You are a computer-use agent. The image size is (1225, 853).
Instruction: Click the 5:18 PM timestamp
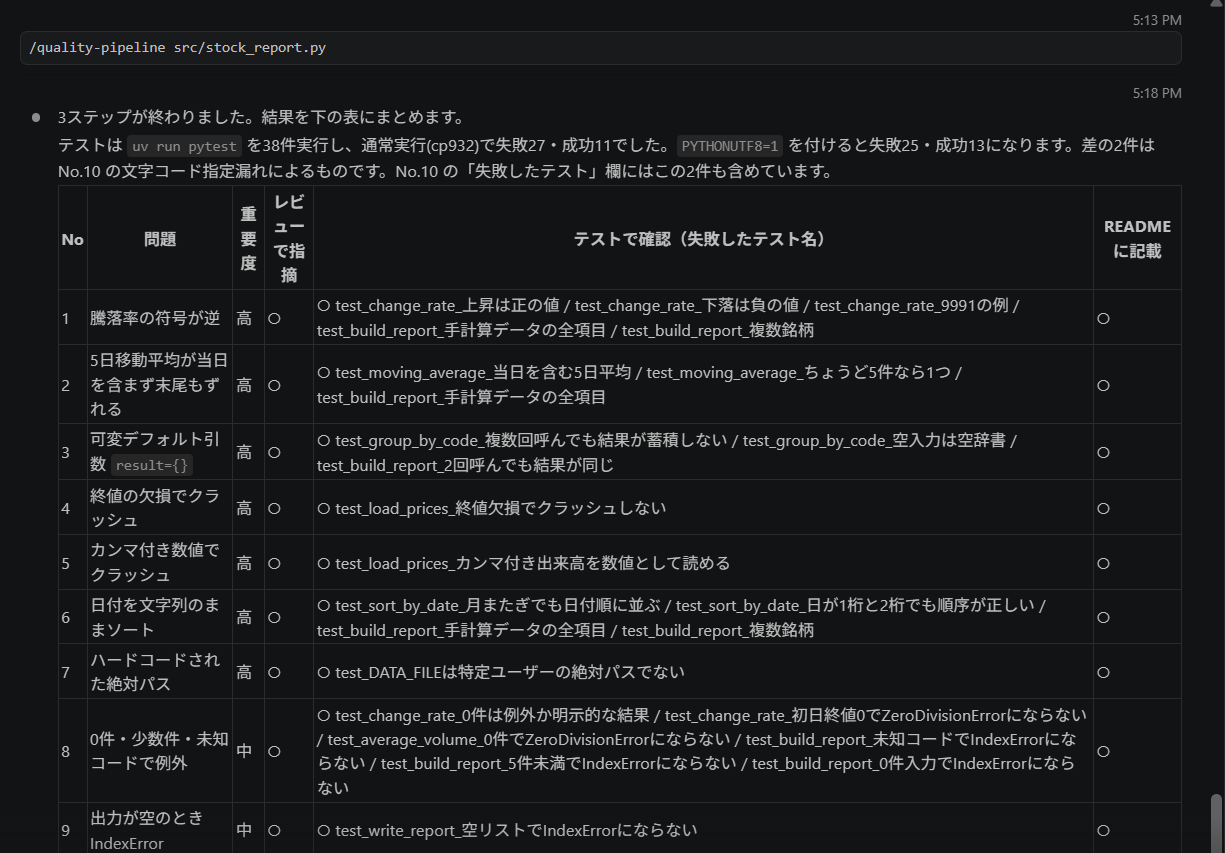[1157, 93]
